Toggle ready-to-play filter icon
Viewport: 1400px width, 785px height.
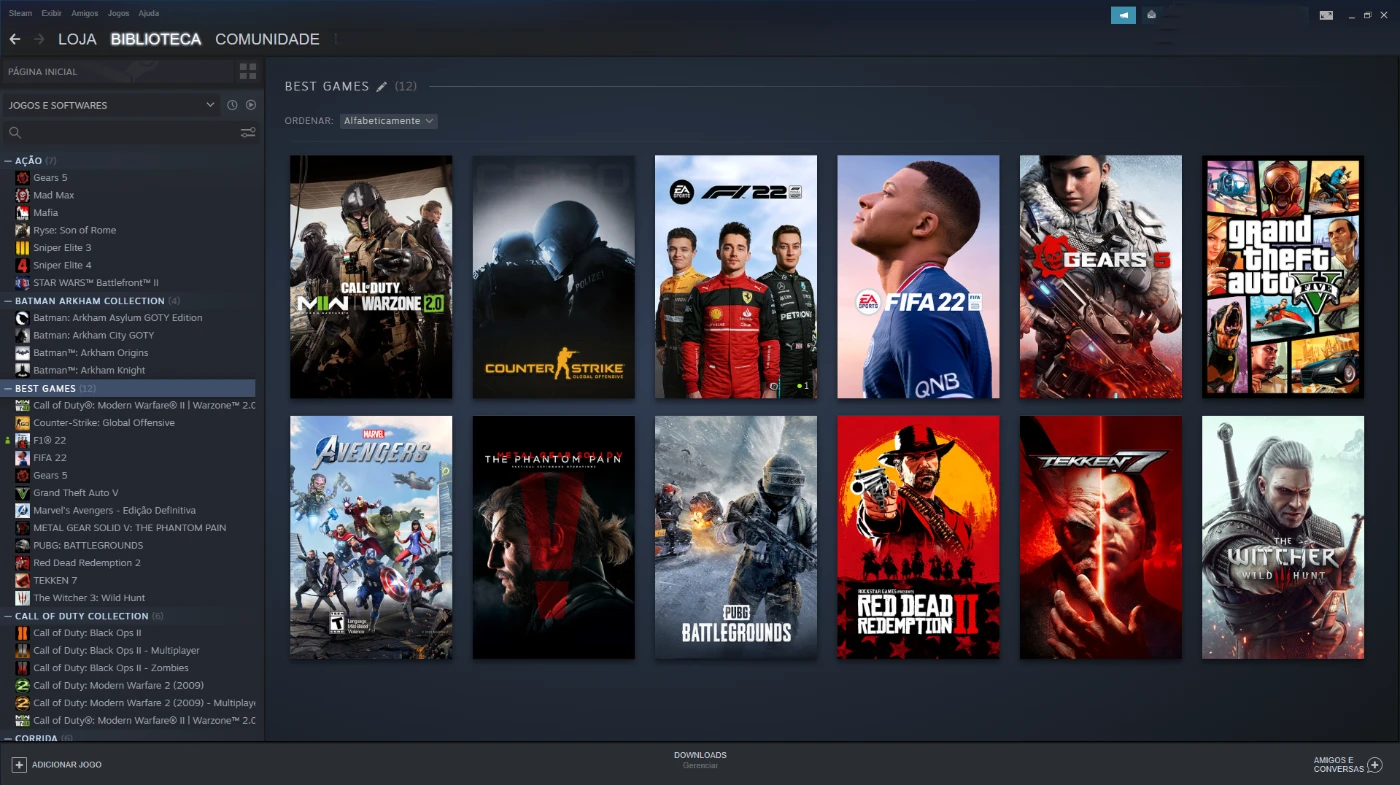pyautogui.click(x=251, y=105)
